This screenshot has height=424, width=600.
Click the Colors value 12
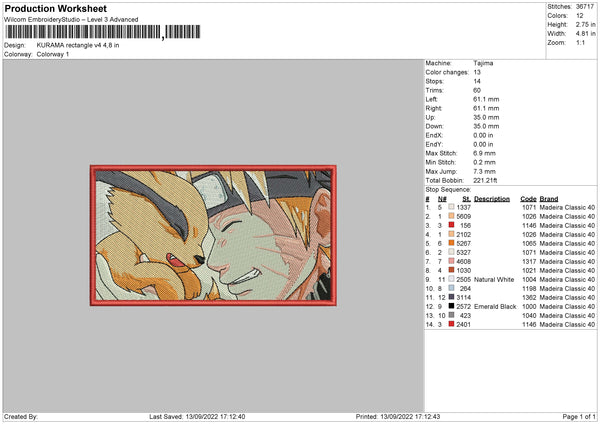[580, 16]
